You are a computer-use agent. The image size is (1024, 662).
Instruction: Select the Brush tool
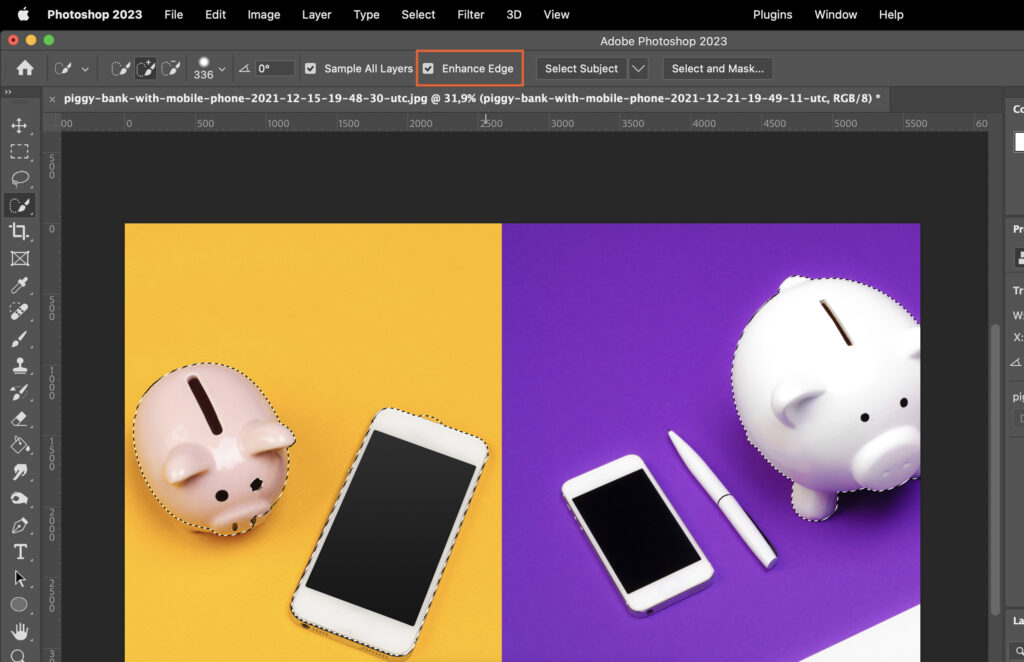[21, 339]
